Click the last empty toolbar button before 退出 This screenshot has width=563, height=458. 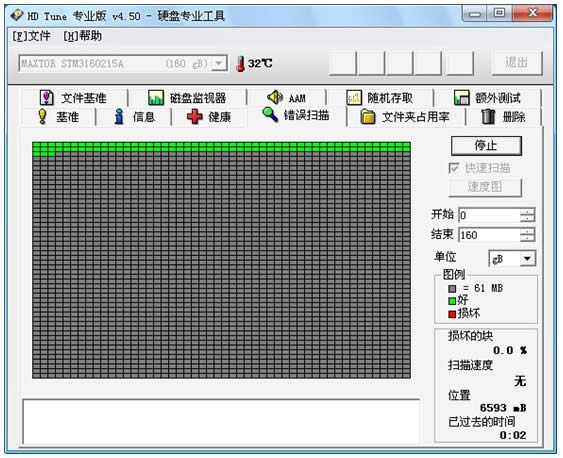460,63
